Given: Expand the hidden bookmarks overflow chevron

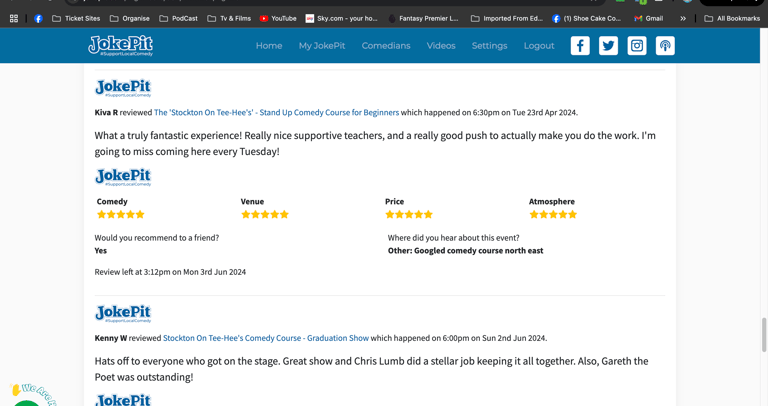Looking at the screenshot, I should 683,18.
